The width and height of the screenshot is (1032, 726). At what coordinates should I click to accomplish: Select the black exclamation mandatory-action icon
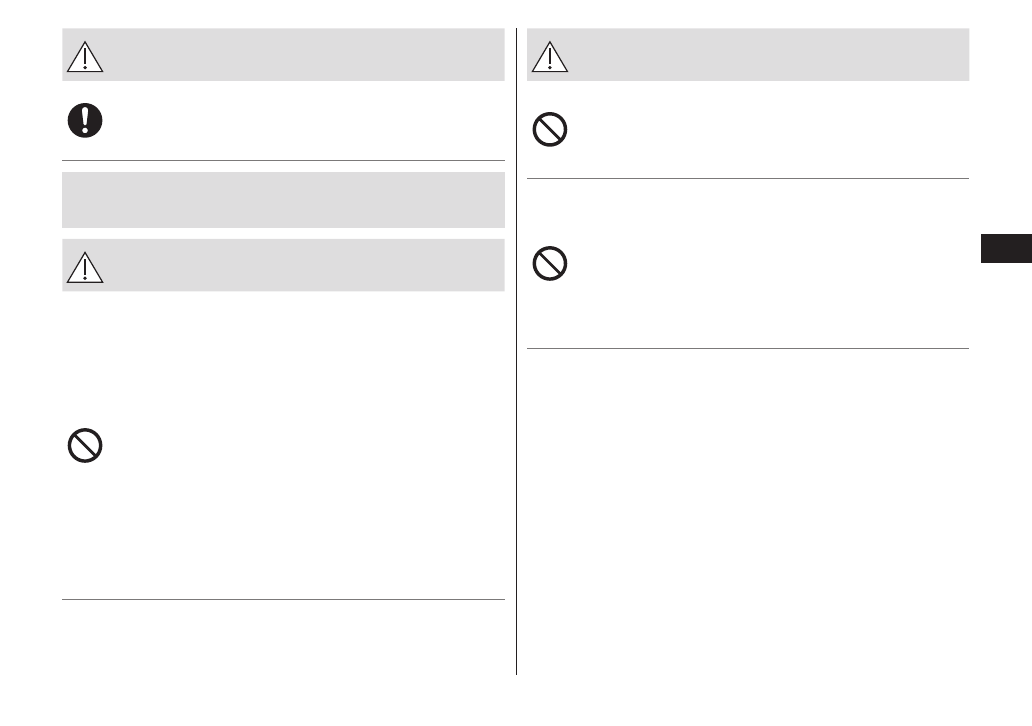click(85, 120)
